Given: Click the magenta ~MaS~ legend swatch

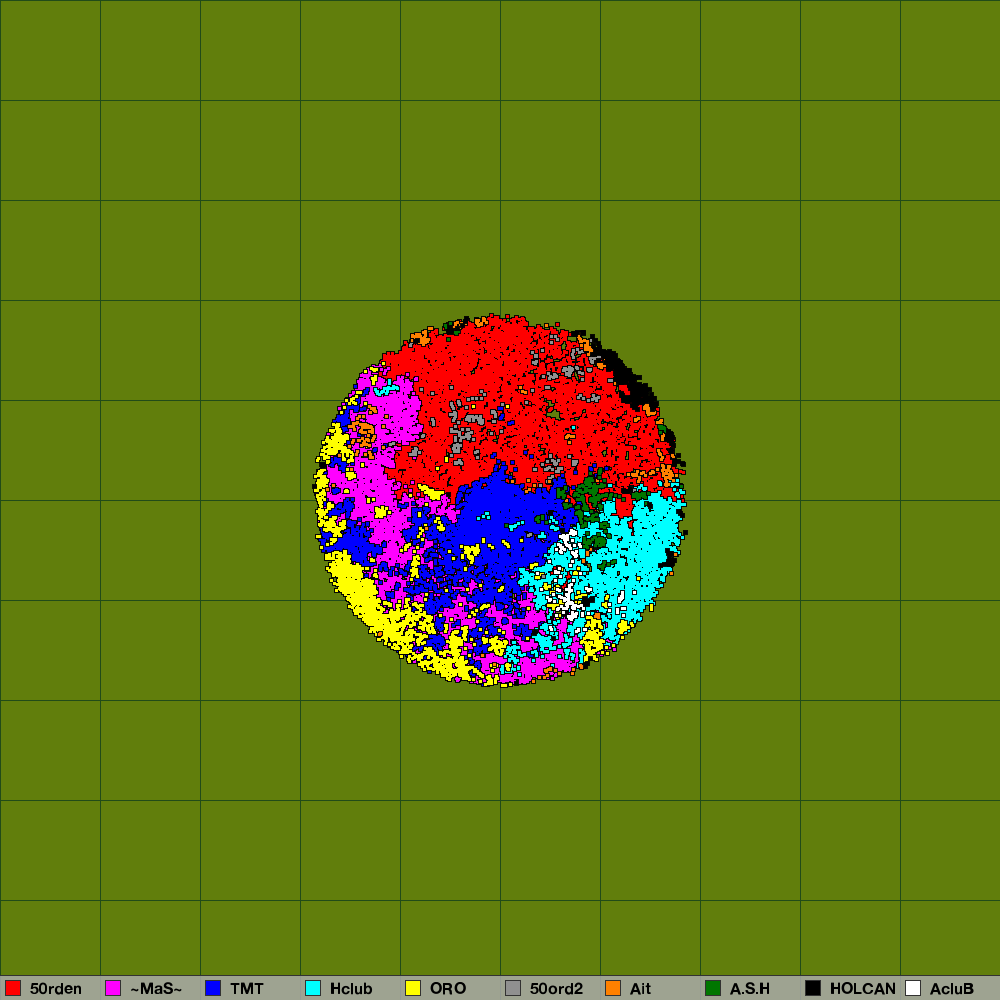Looking at the screenshot, I should tap(114, 988).
